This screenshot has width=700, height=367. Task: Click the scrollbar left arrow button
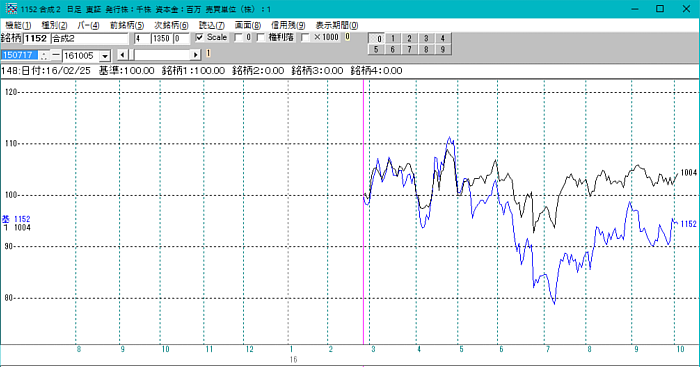[122, 55]
